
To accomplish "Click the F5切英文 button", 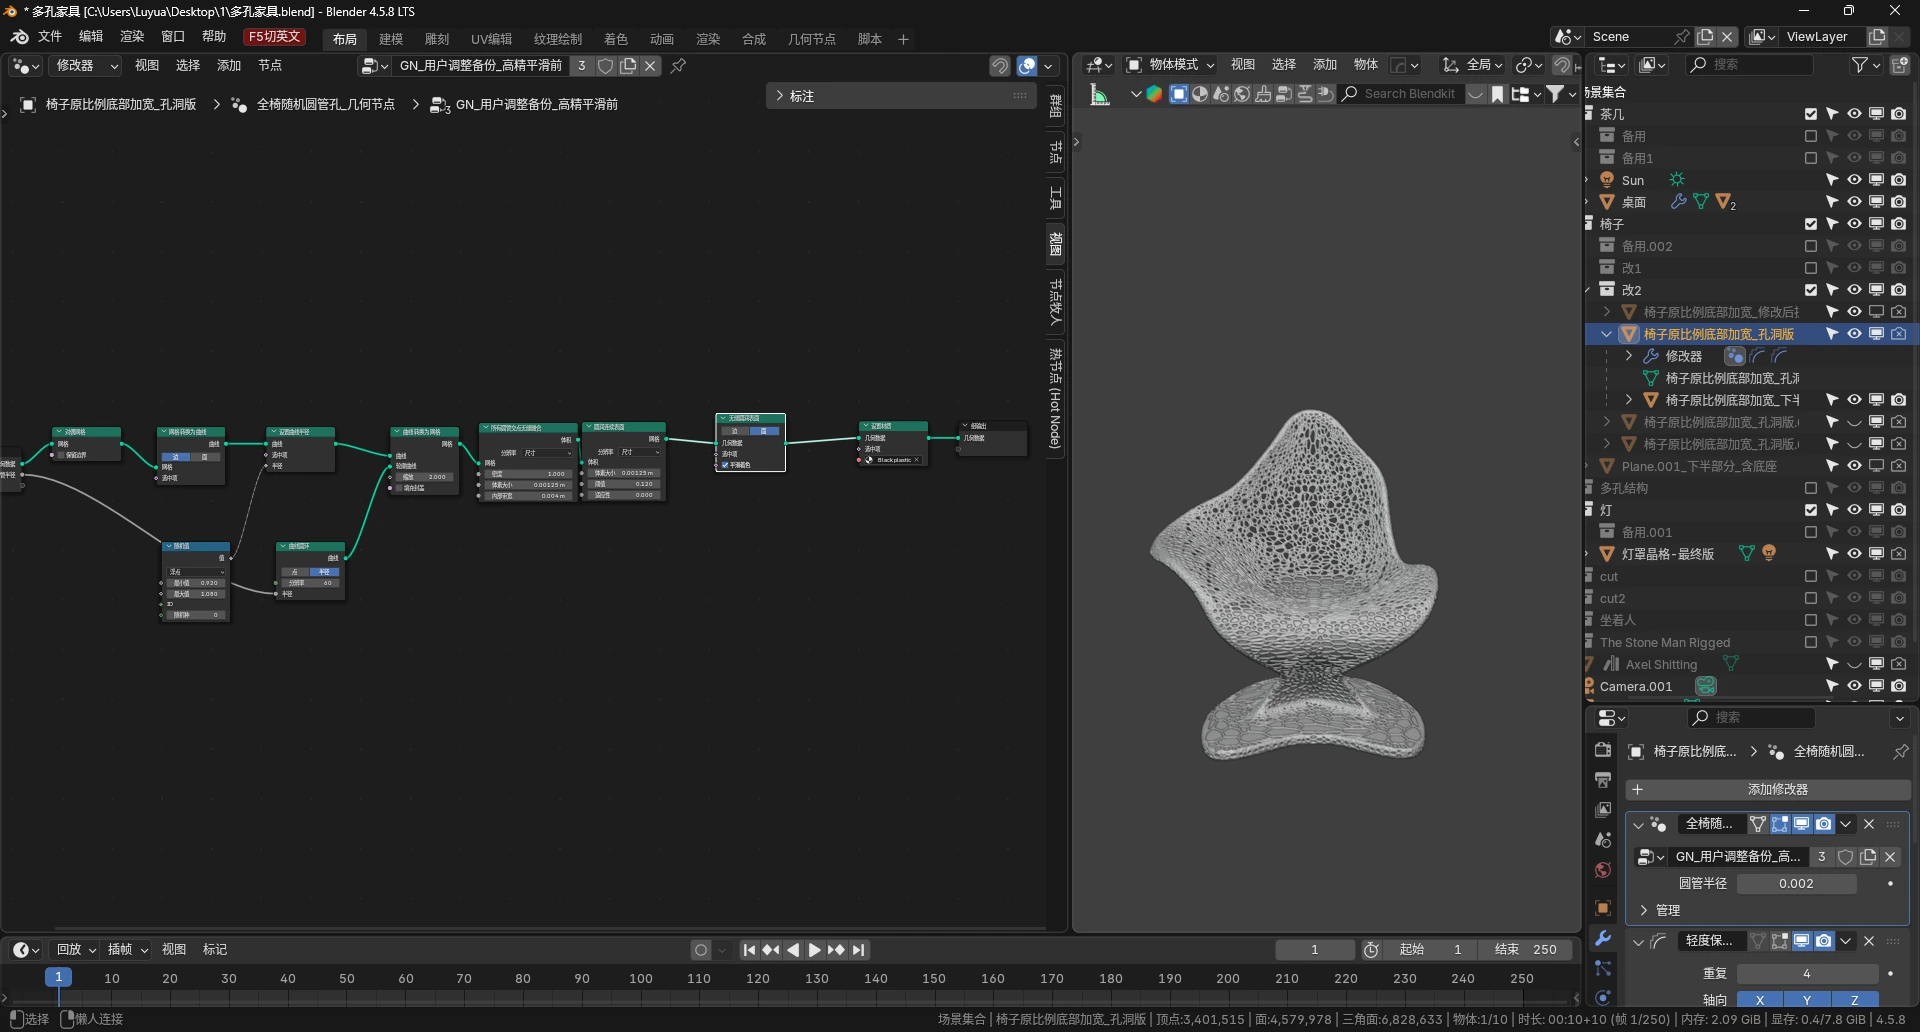I will [x=274, y=37].
